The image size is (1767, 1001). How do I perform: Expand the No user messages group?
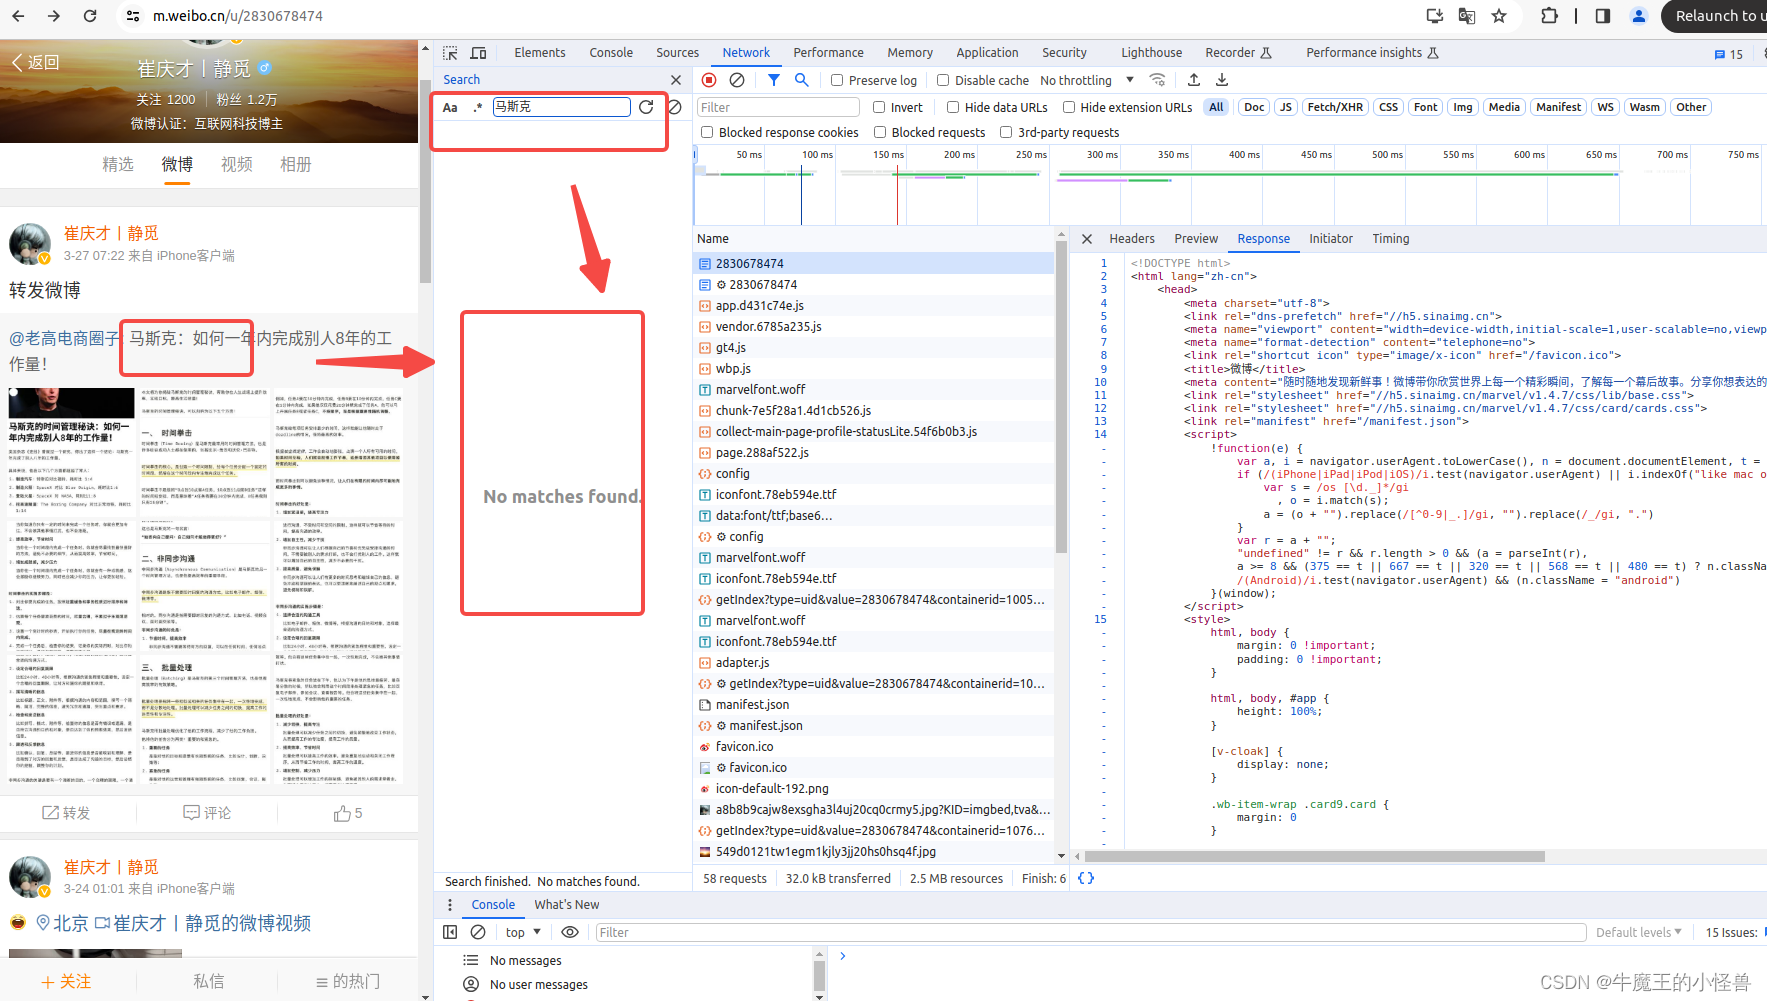(x=526, y=984)
